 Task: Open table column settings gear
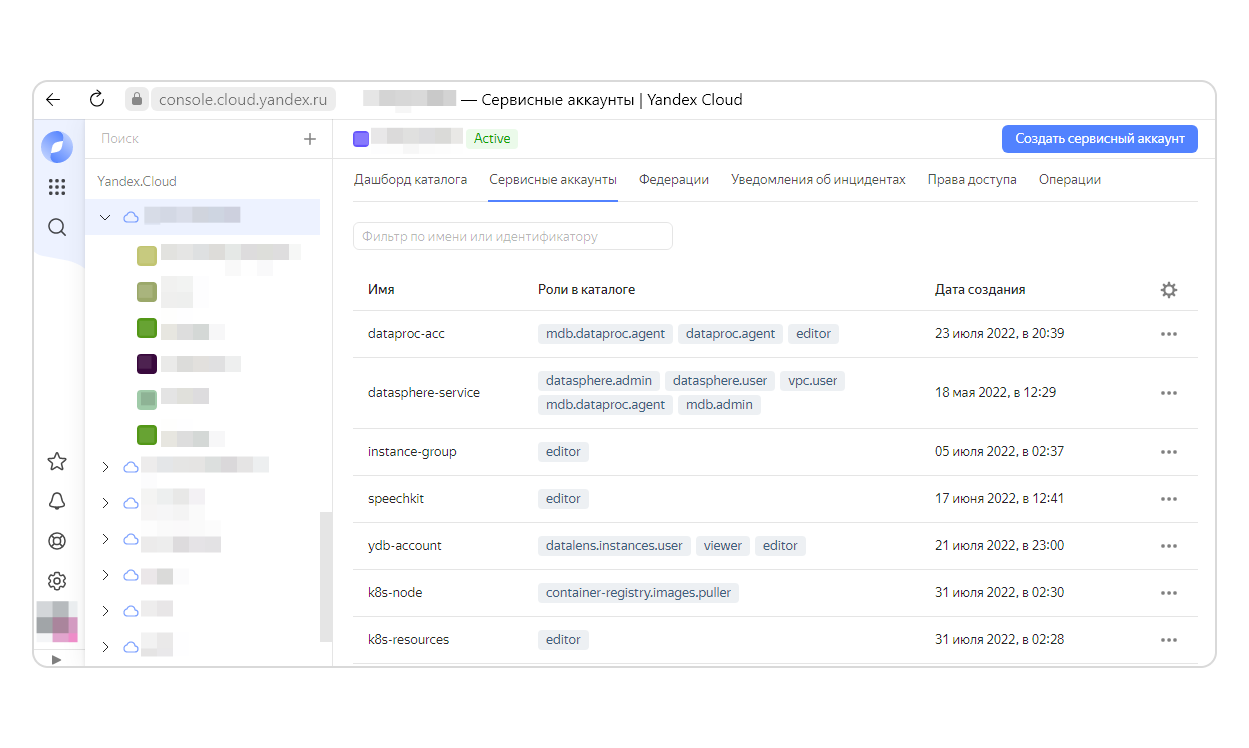tap(1168, 290)
